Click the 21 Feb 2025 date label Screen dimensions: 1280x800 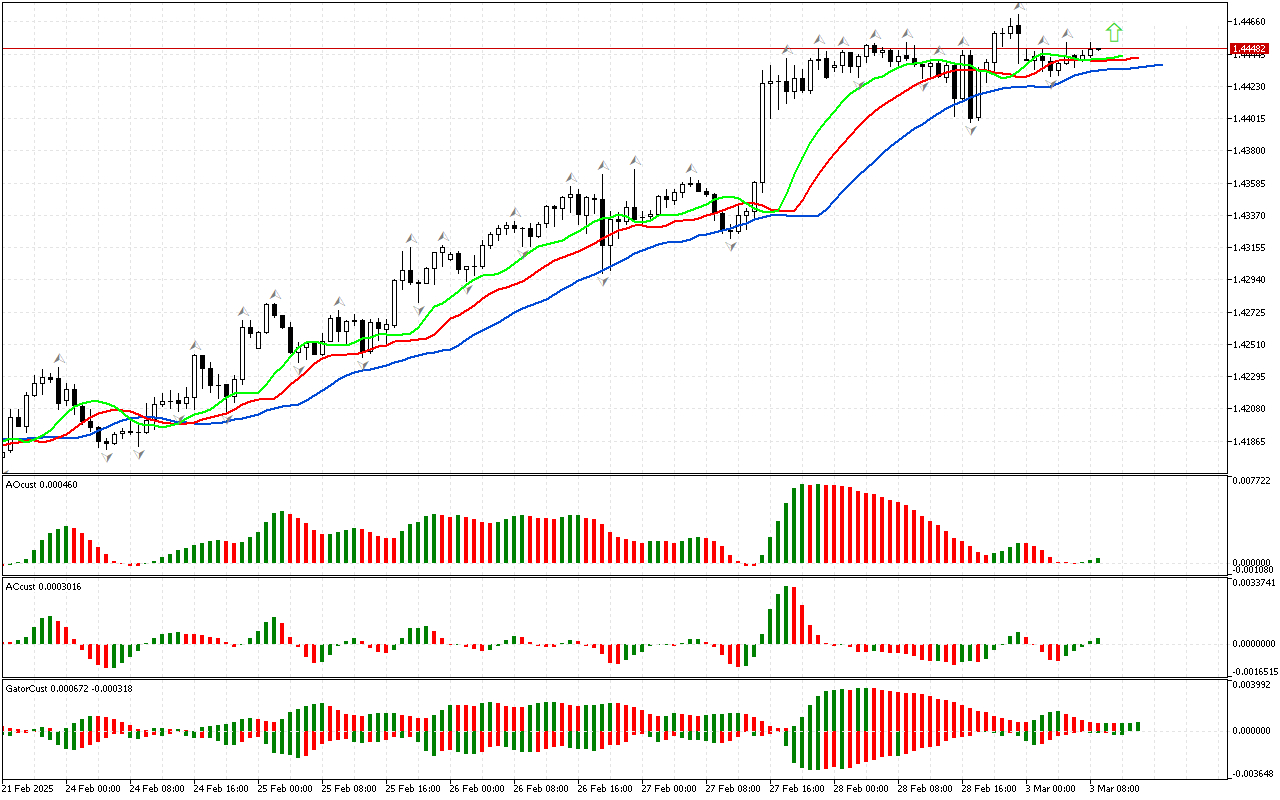coord(30,789)
